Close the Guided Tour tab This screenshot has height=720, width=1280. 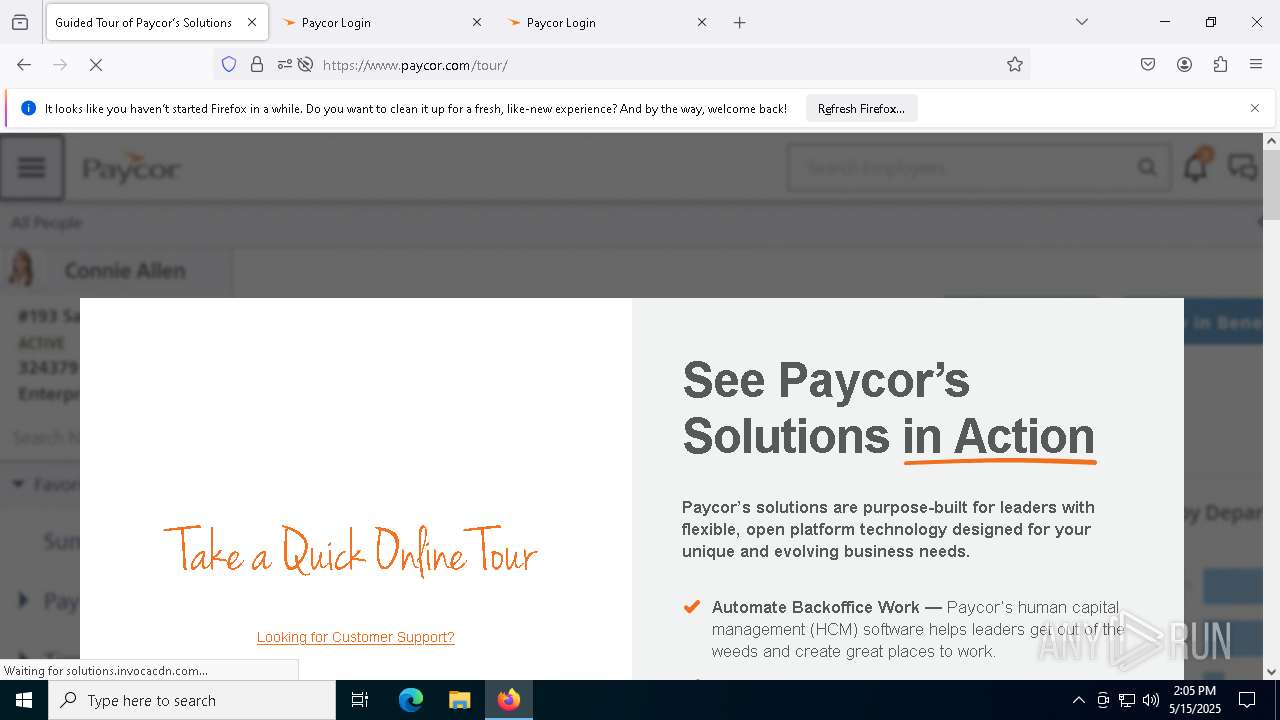[x=252, y=22]
